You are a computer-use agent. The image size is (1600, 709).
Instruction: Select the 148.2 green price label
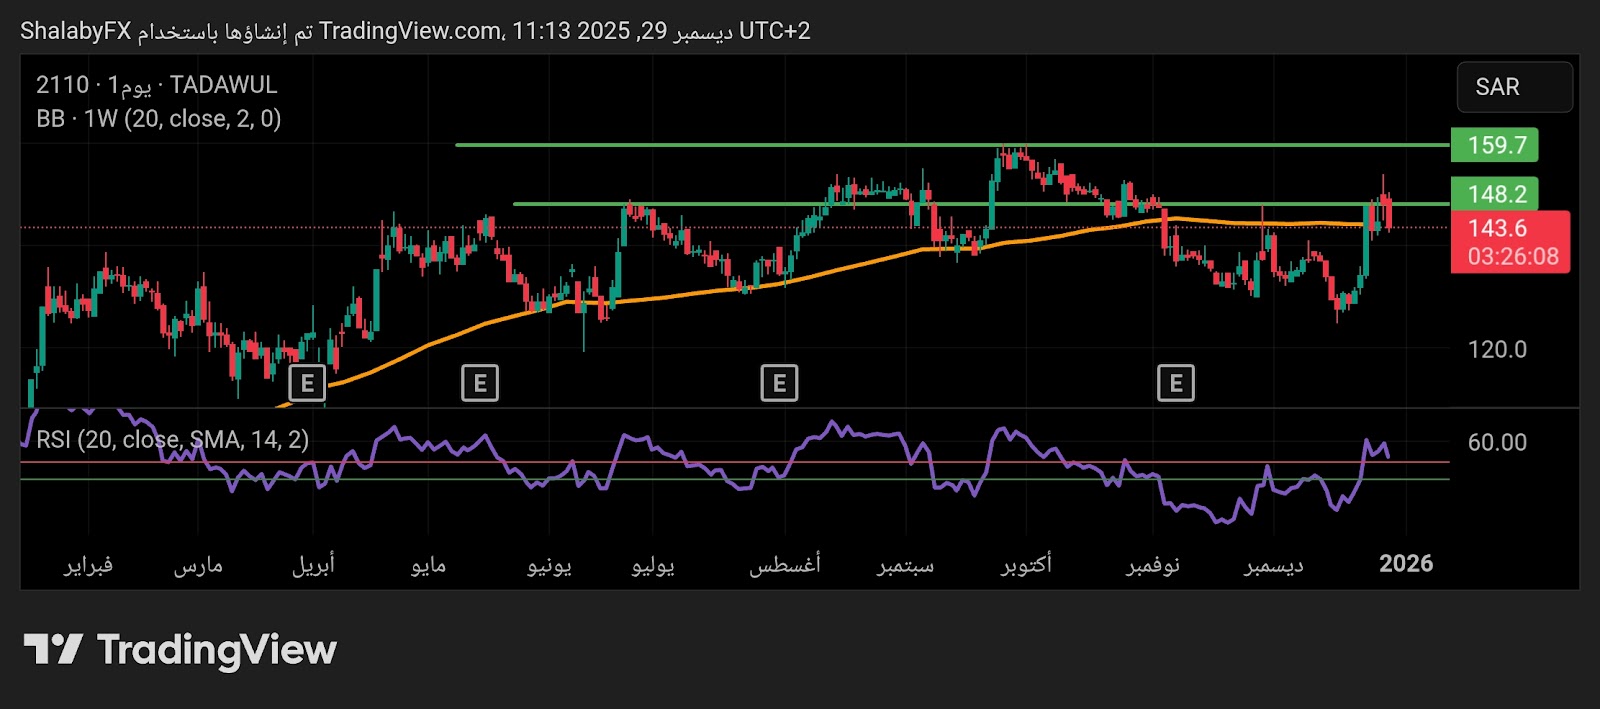point(1495,194)
